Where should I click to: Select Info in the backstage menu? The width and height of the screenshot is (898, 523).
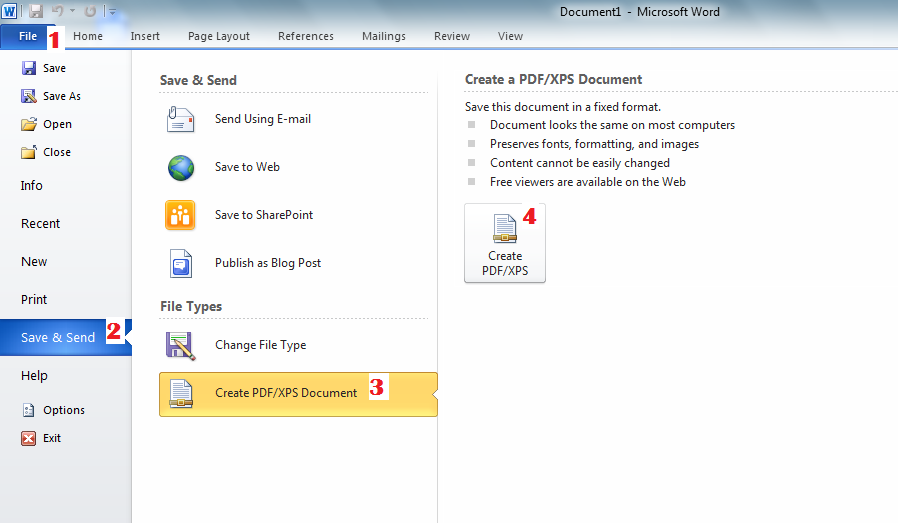pos(31,186)
